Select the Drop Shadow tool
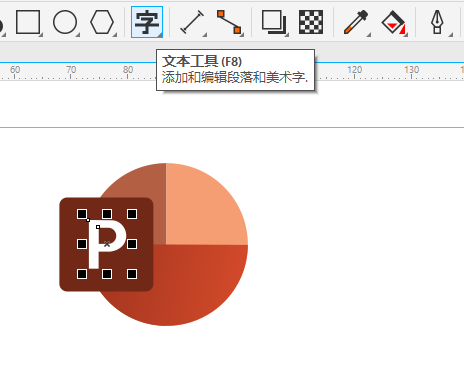464x370 pixels. (x=274, y=22)
